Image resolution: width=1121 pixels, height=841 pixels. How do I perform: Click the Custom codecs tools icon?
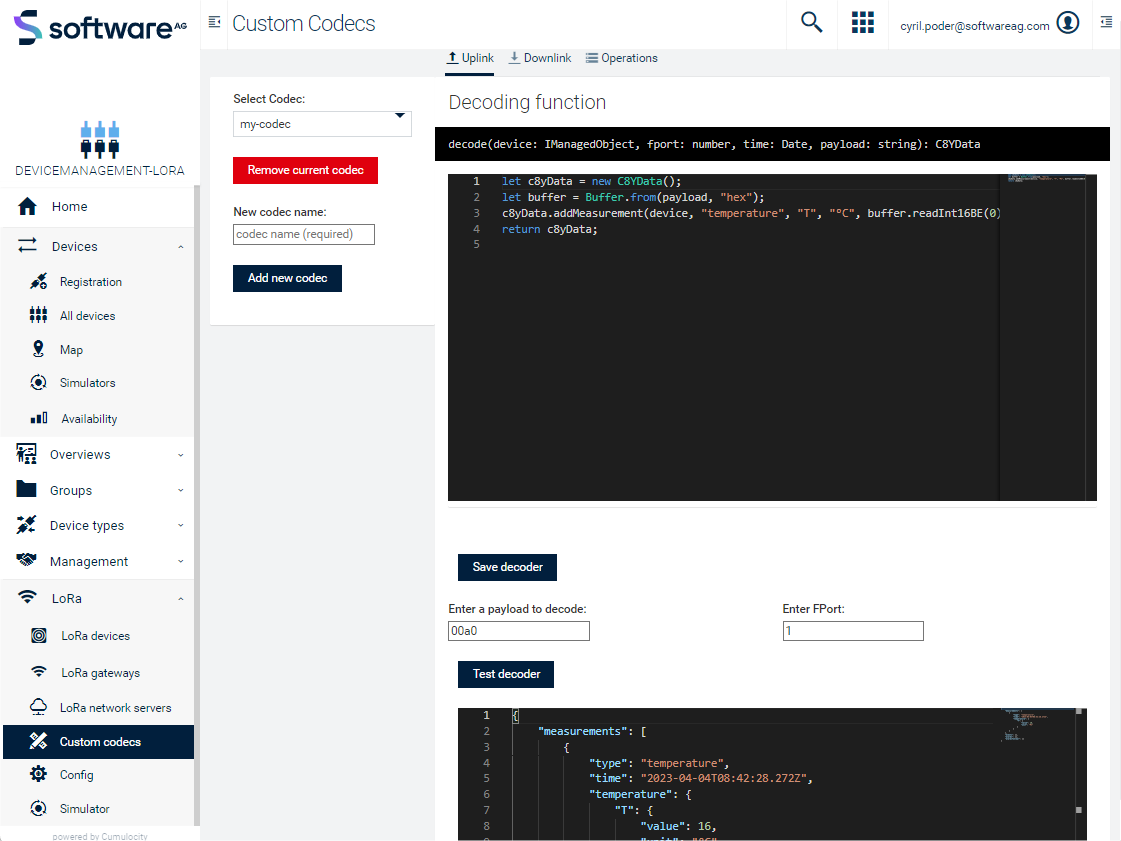[x=39, y=741]
